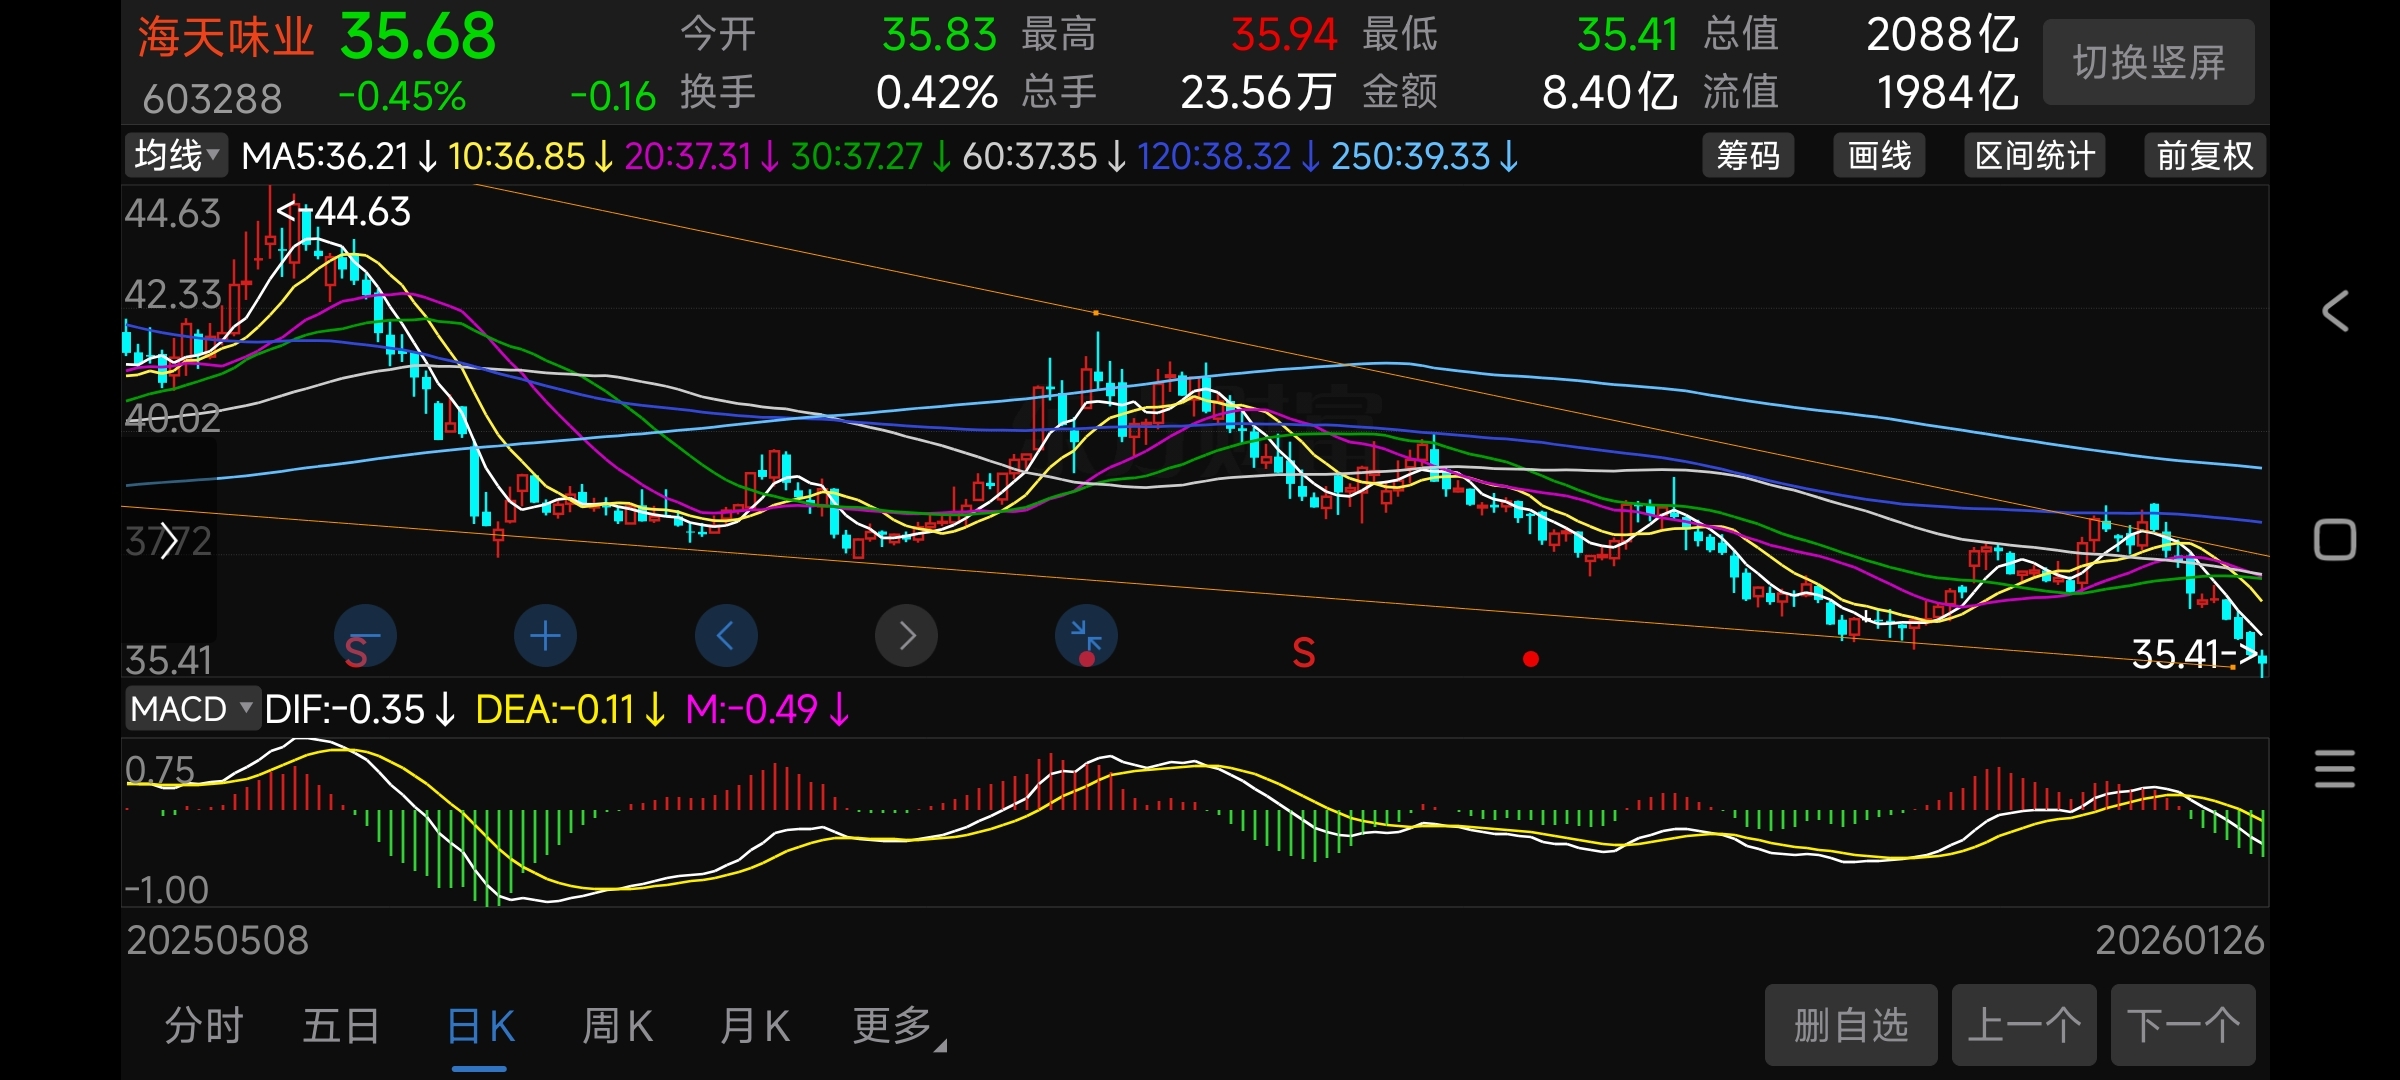Open the Android recent apps menu
Viewport: 2400px width, 1080px height.
2335,770
